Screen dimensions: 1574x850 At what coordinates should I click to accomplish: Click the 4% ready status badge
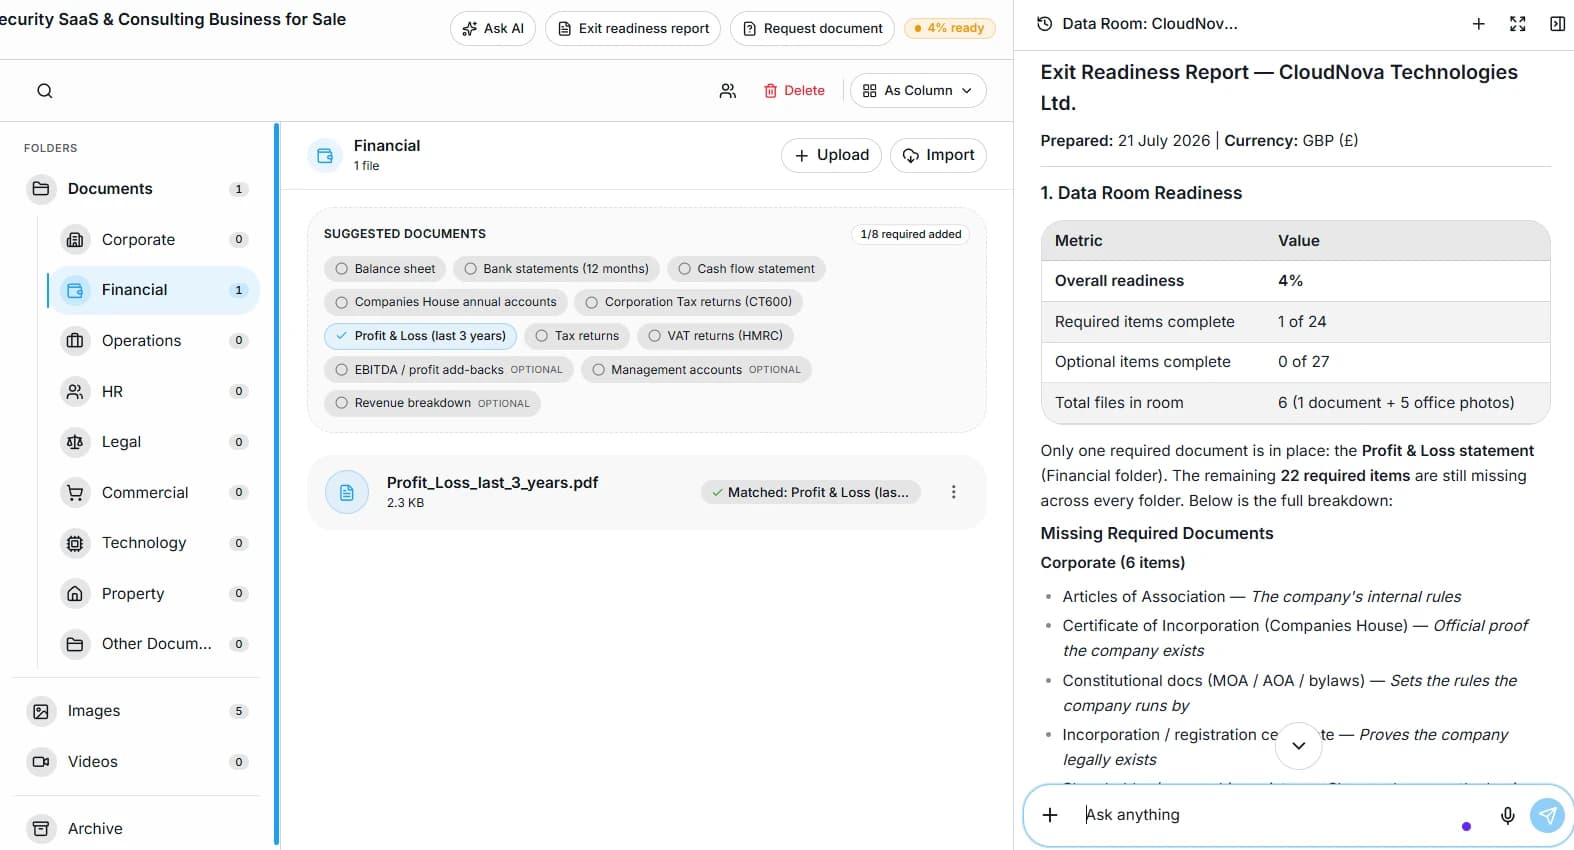950,28
